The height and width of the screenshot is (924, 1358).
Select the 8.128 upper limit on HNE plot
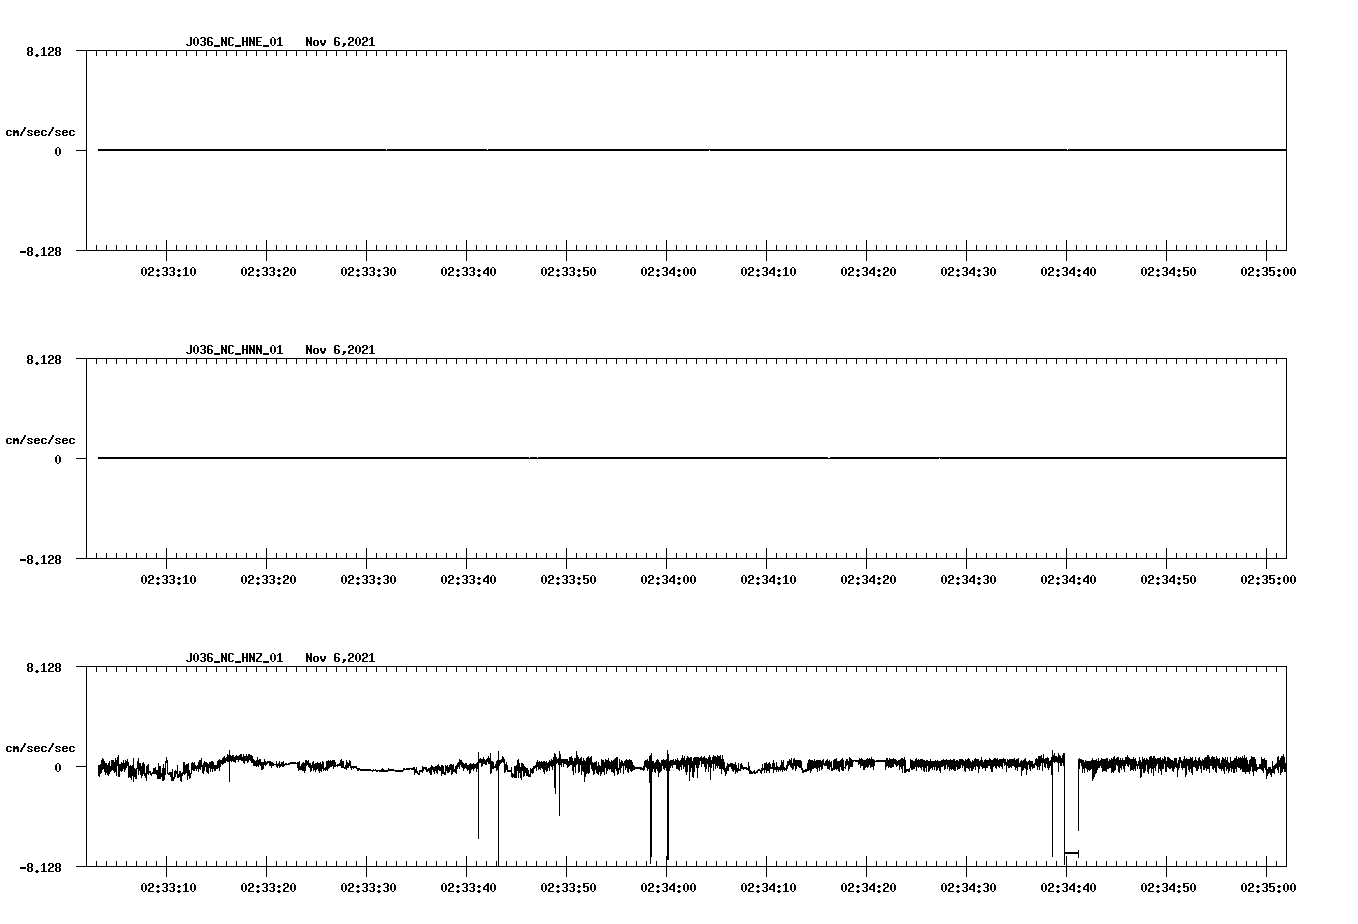tap(44, 51)
